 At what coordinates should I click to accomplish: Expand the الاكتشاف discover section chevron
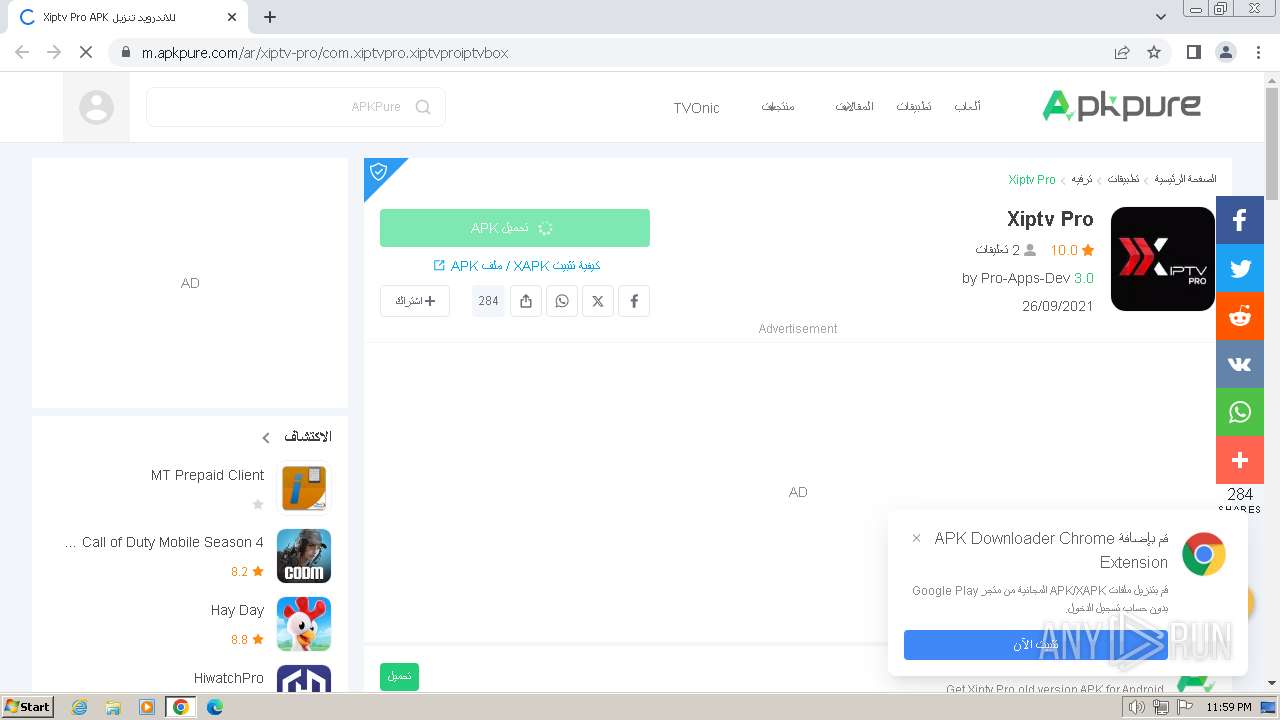(x=266, y=437)
